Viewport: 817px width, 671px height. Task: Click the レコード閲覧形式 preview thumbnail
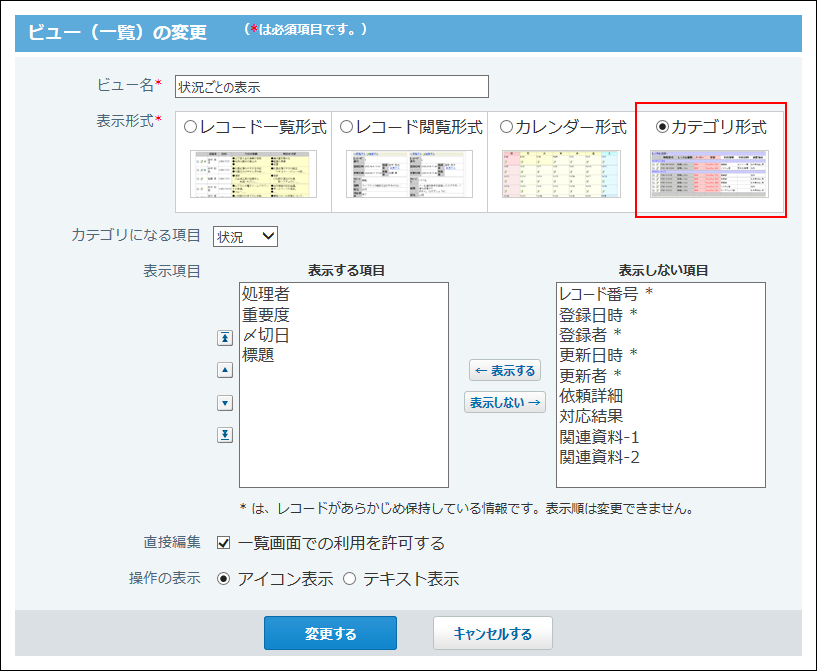click(x=409, y=174)
